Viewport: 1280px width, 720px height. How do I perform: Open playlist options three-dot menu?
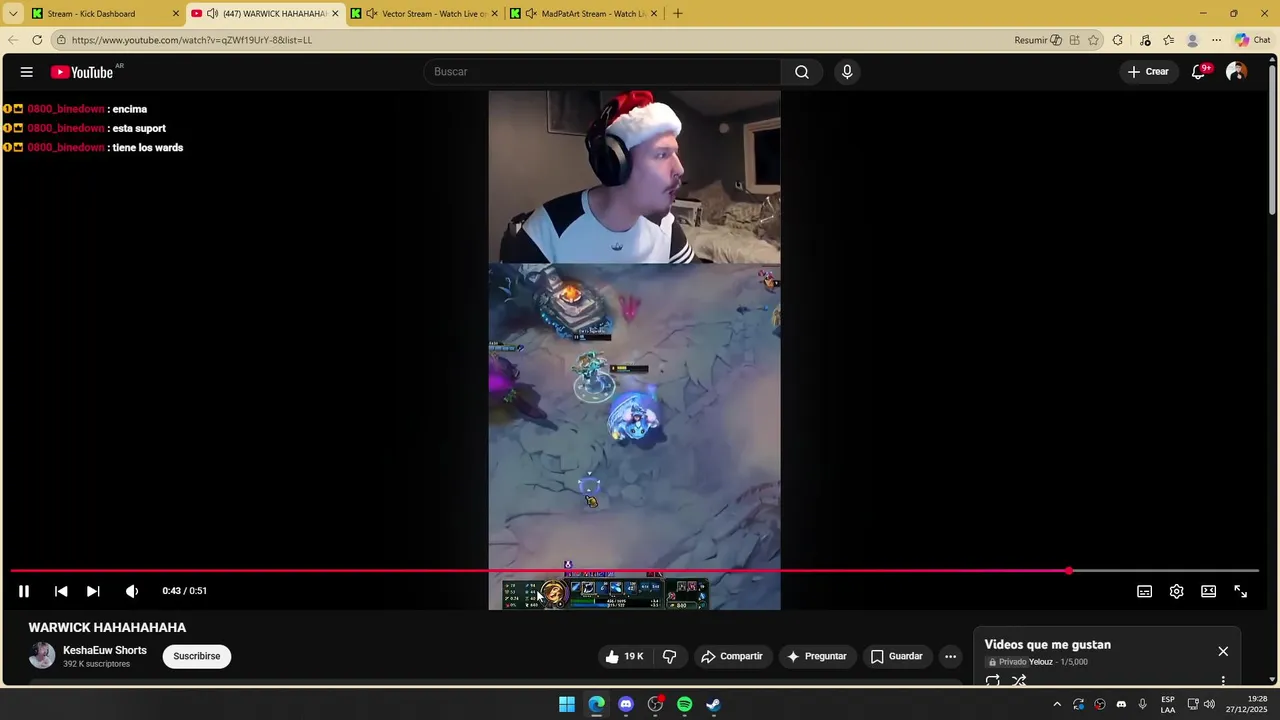pos(1223,681)
